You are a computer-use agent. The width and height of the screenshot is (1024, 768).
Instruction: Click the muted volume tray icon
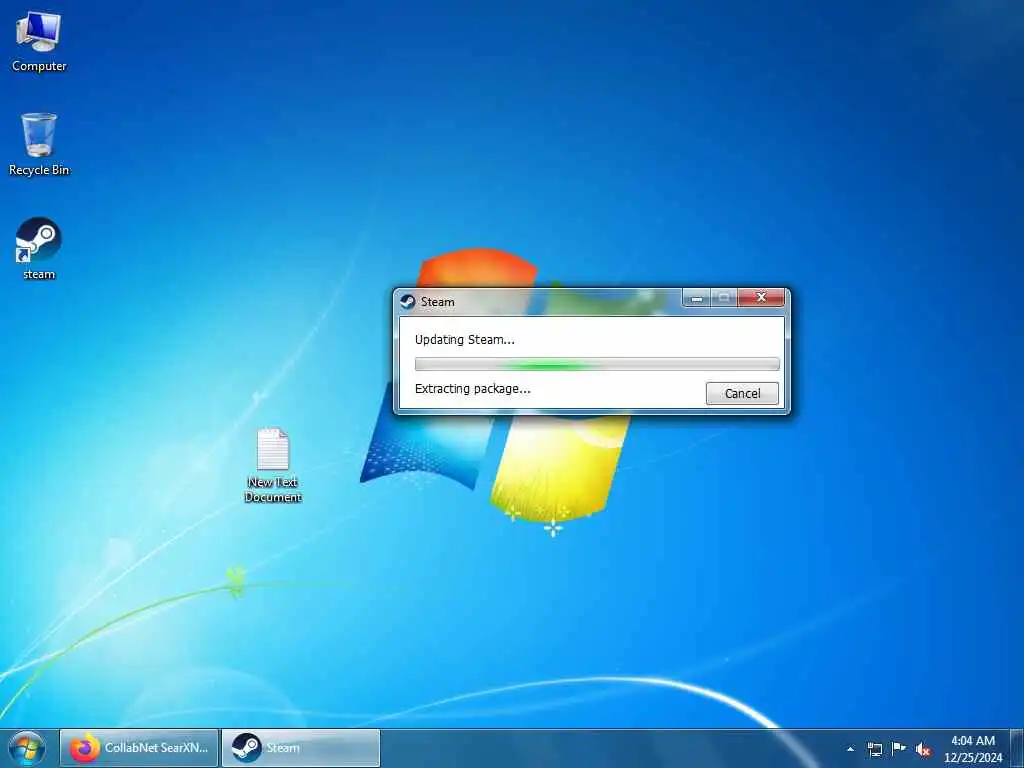point(923,749)
